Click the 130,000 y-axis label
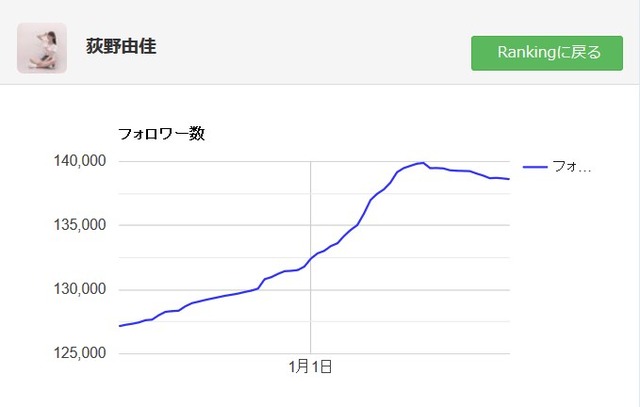 click(80, 289)
